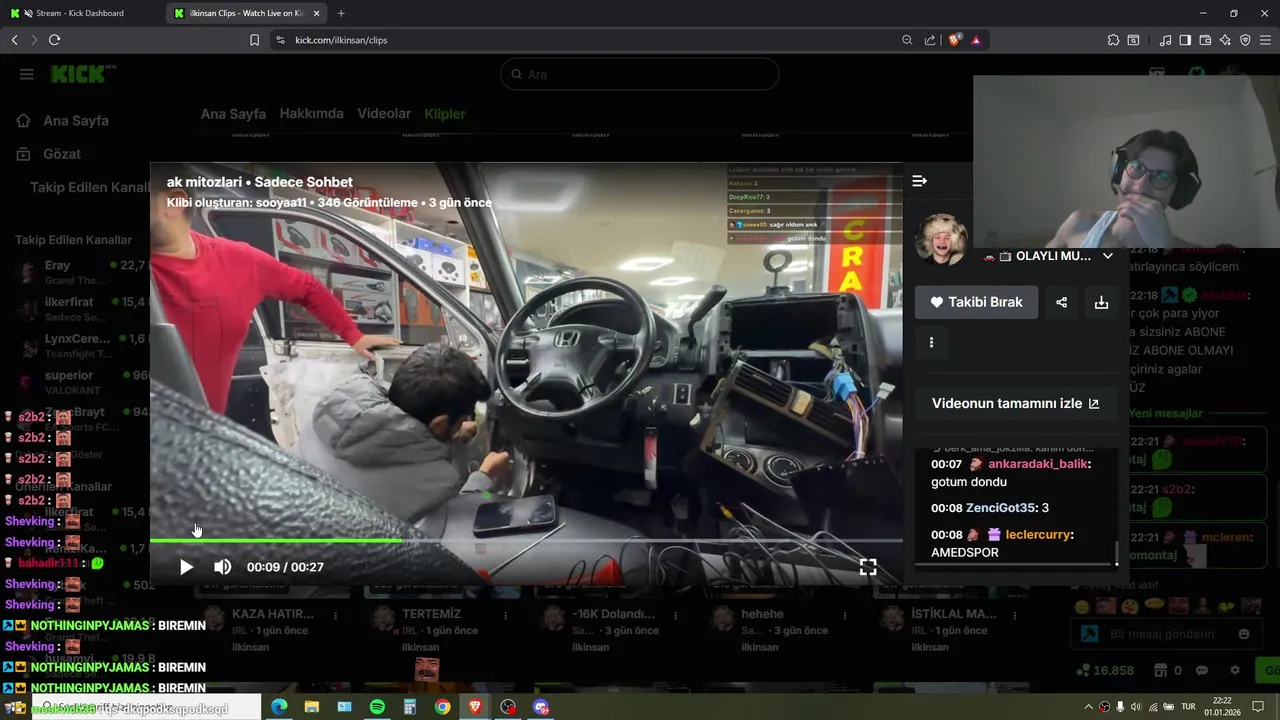Click the zoom-out magnifier in address bar
The width and height of the screenshot is (1280, 720).
[907, 40]
